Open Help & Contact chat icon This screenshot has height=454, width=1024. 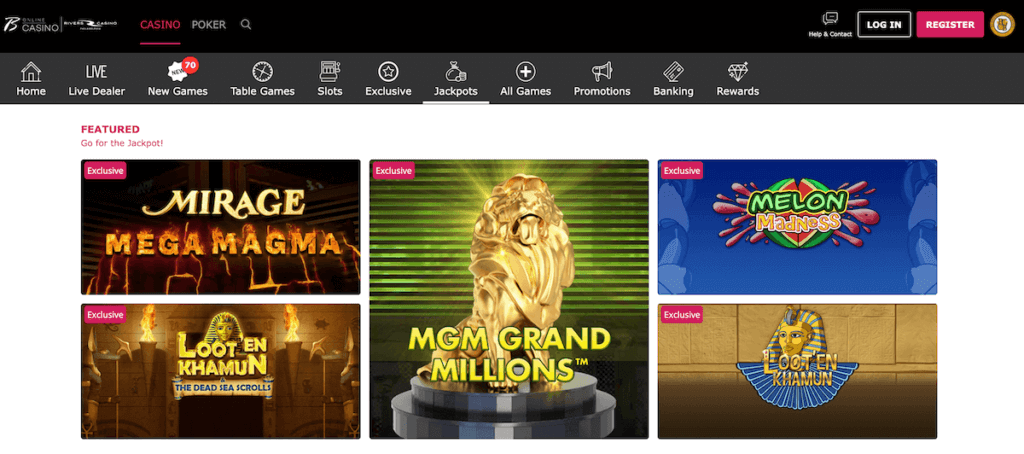(x=830, y=18)
